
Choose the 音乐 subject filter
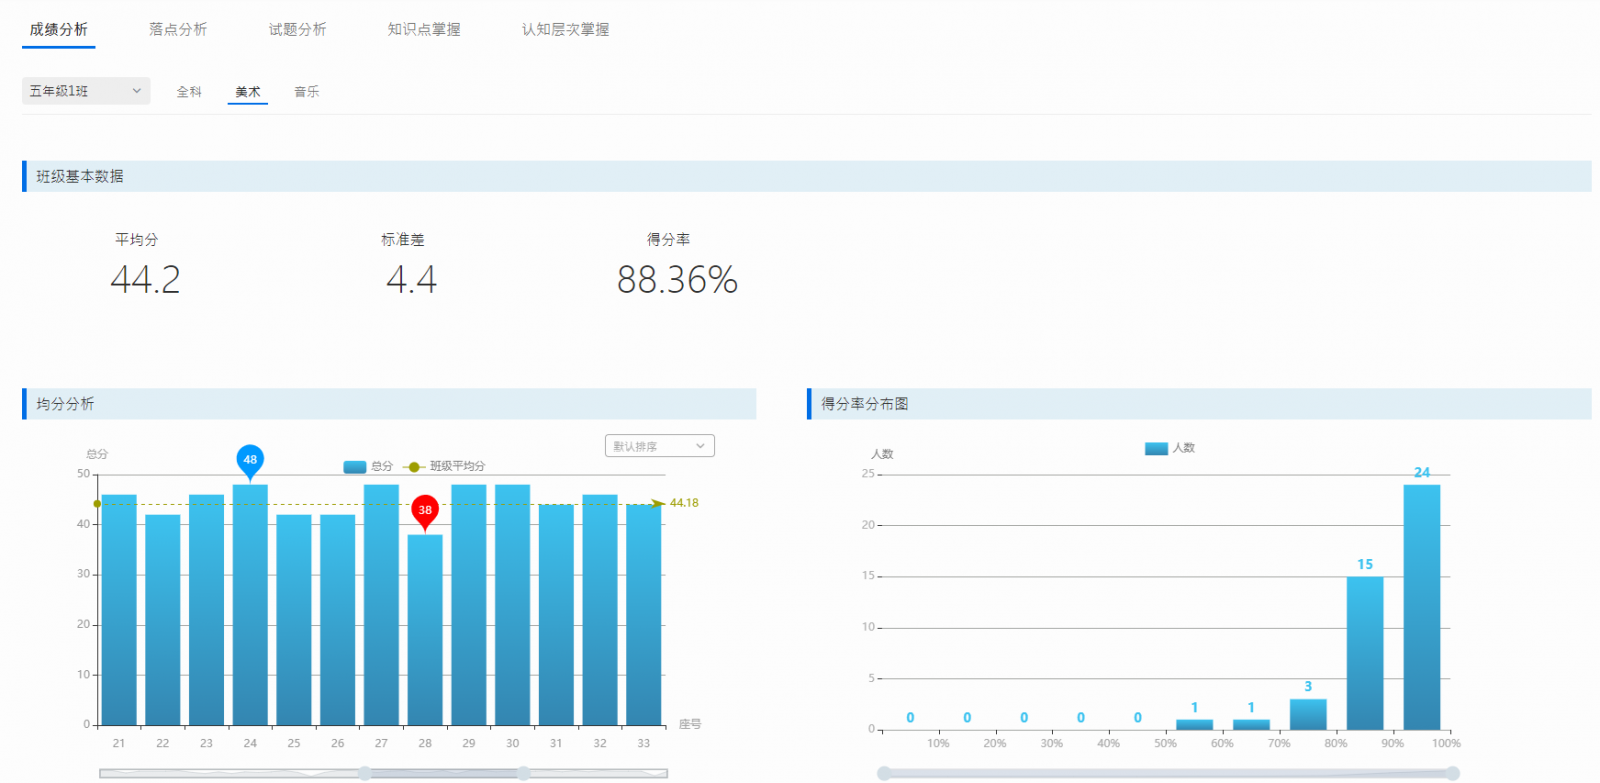tap(306, 92)
